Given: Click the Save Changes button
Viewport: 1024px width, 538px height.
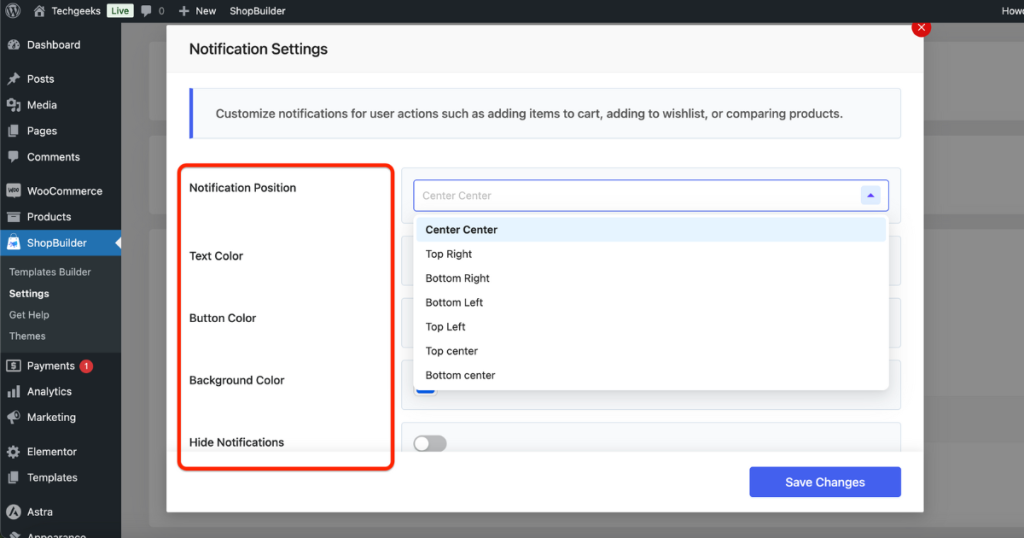Looking at the screenshot, I should point(825,482).
